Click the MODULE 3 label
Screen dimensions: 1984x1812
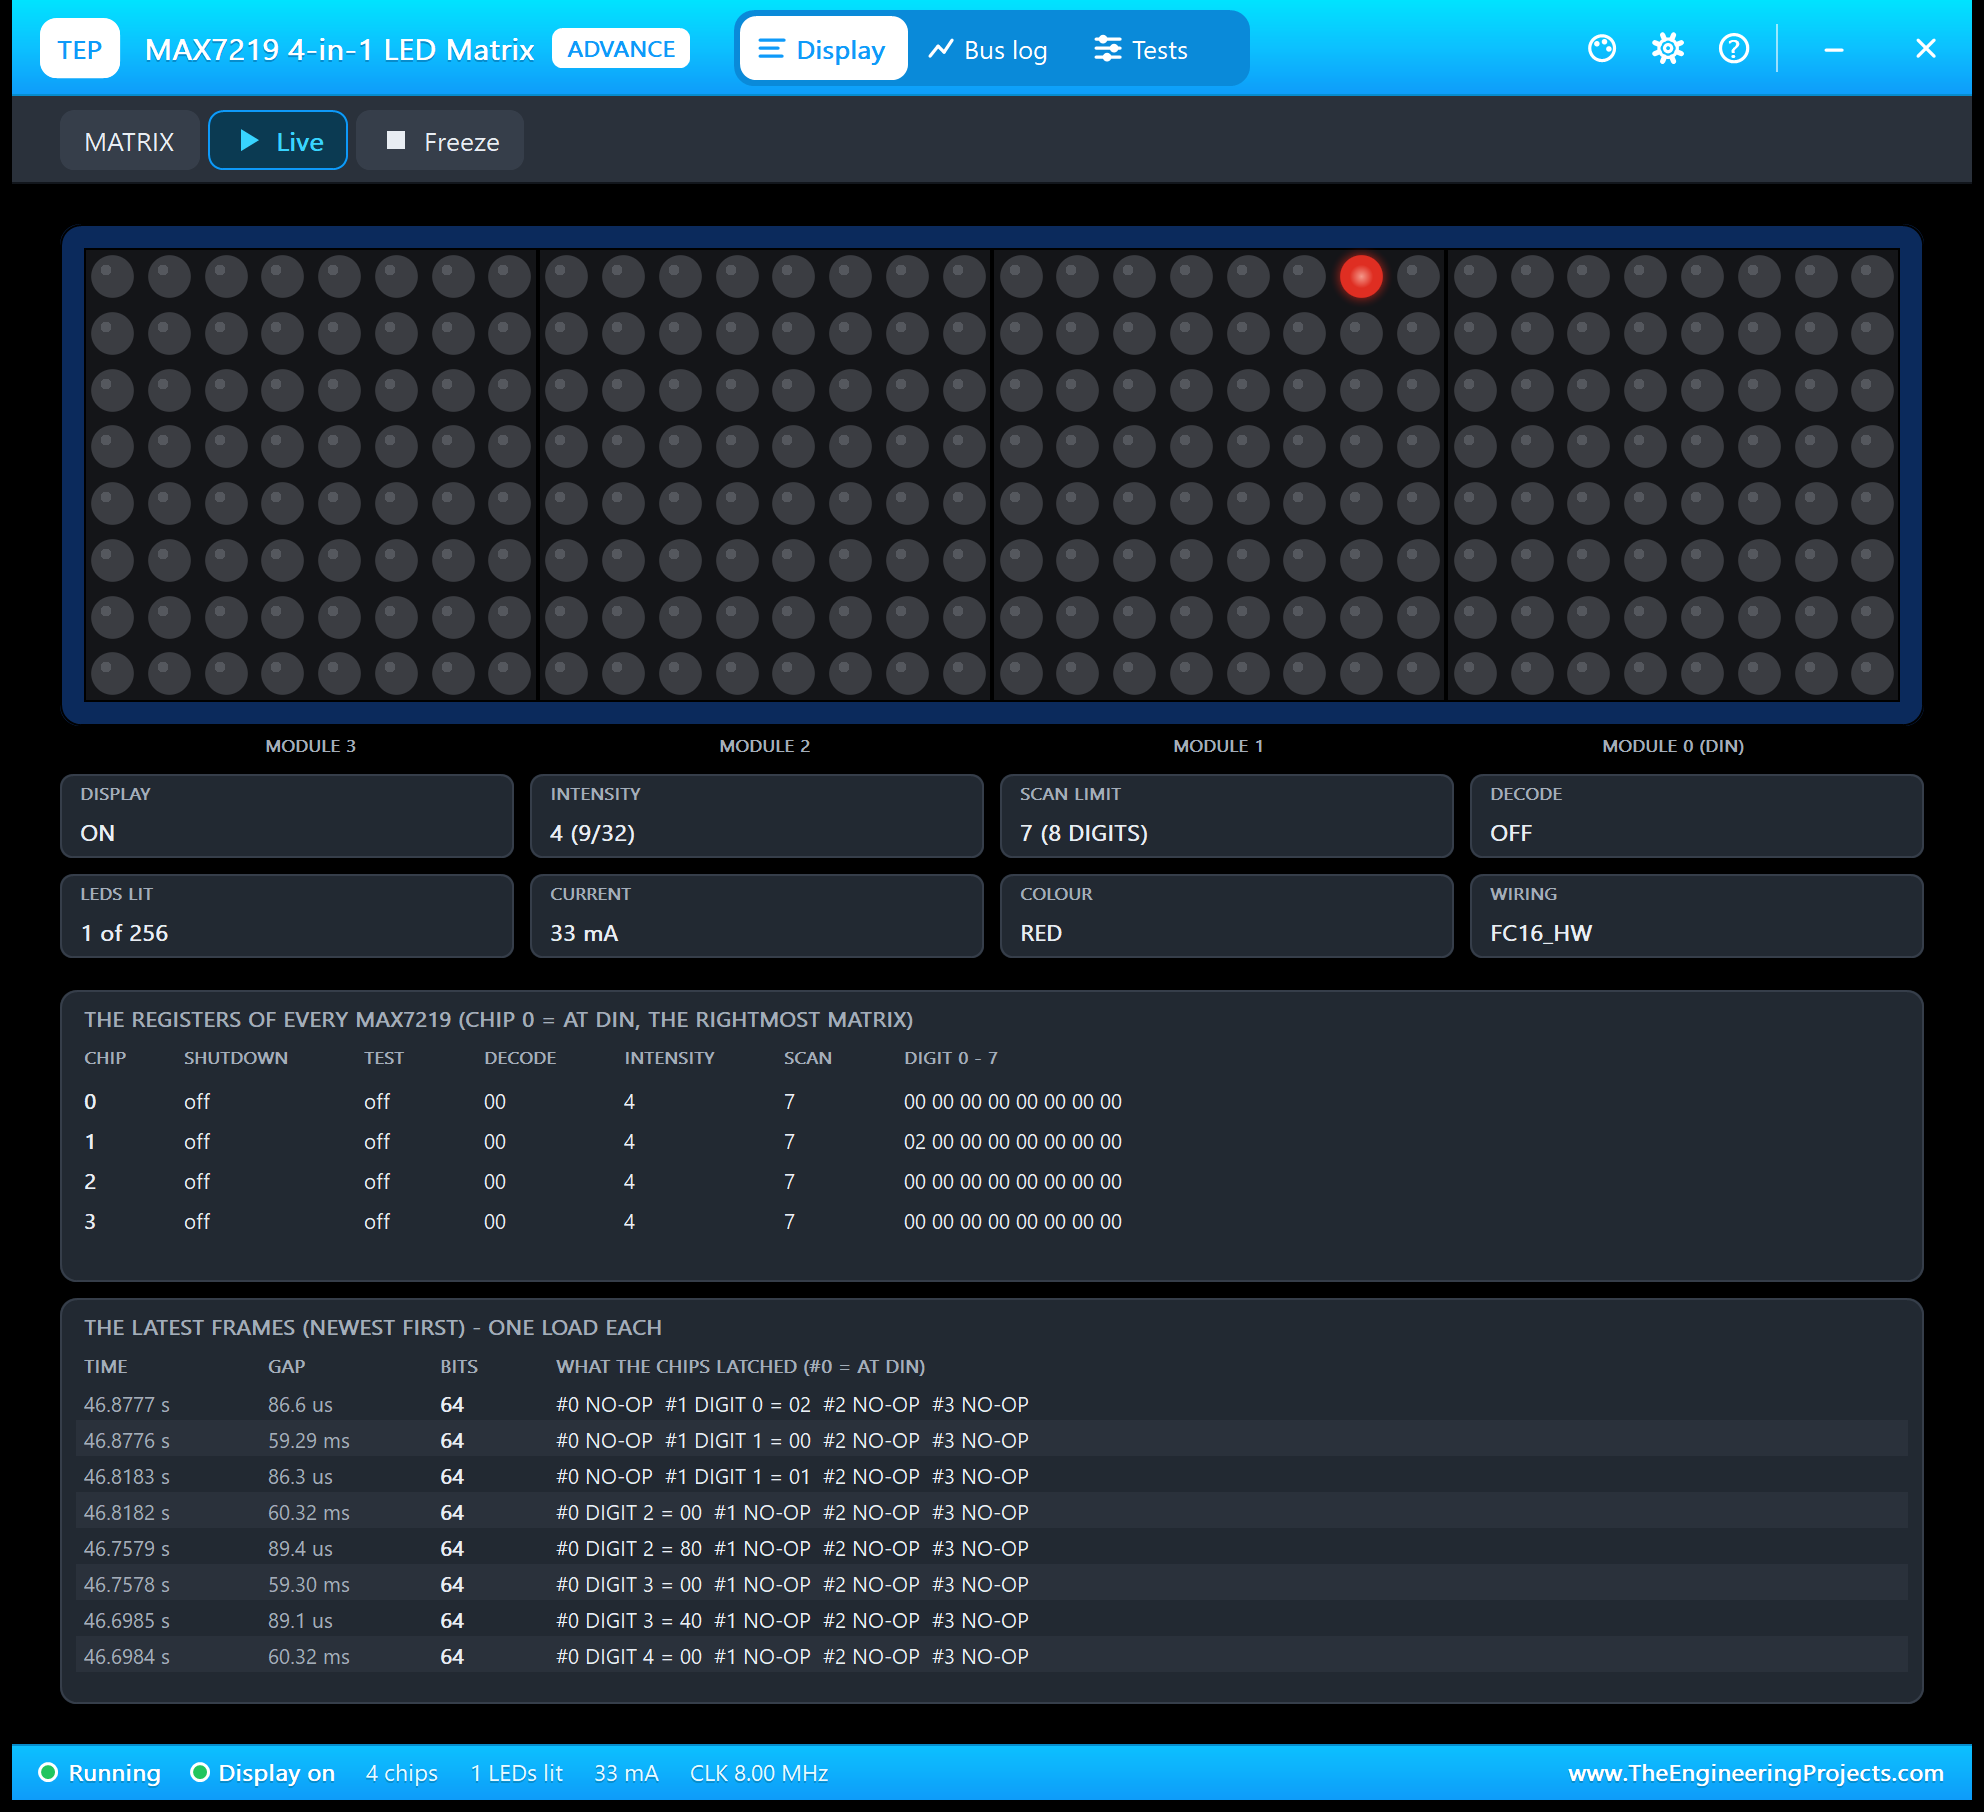tap(311, 746)
